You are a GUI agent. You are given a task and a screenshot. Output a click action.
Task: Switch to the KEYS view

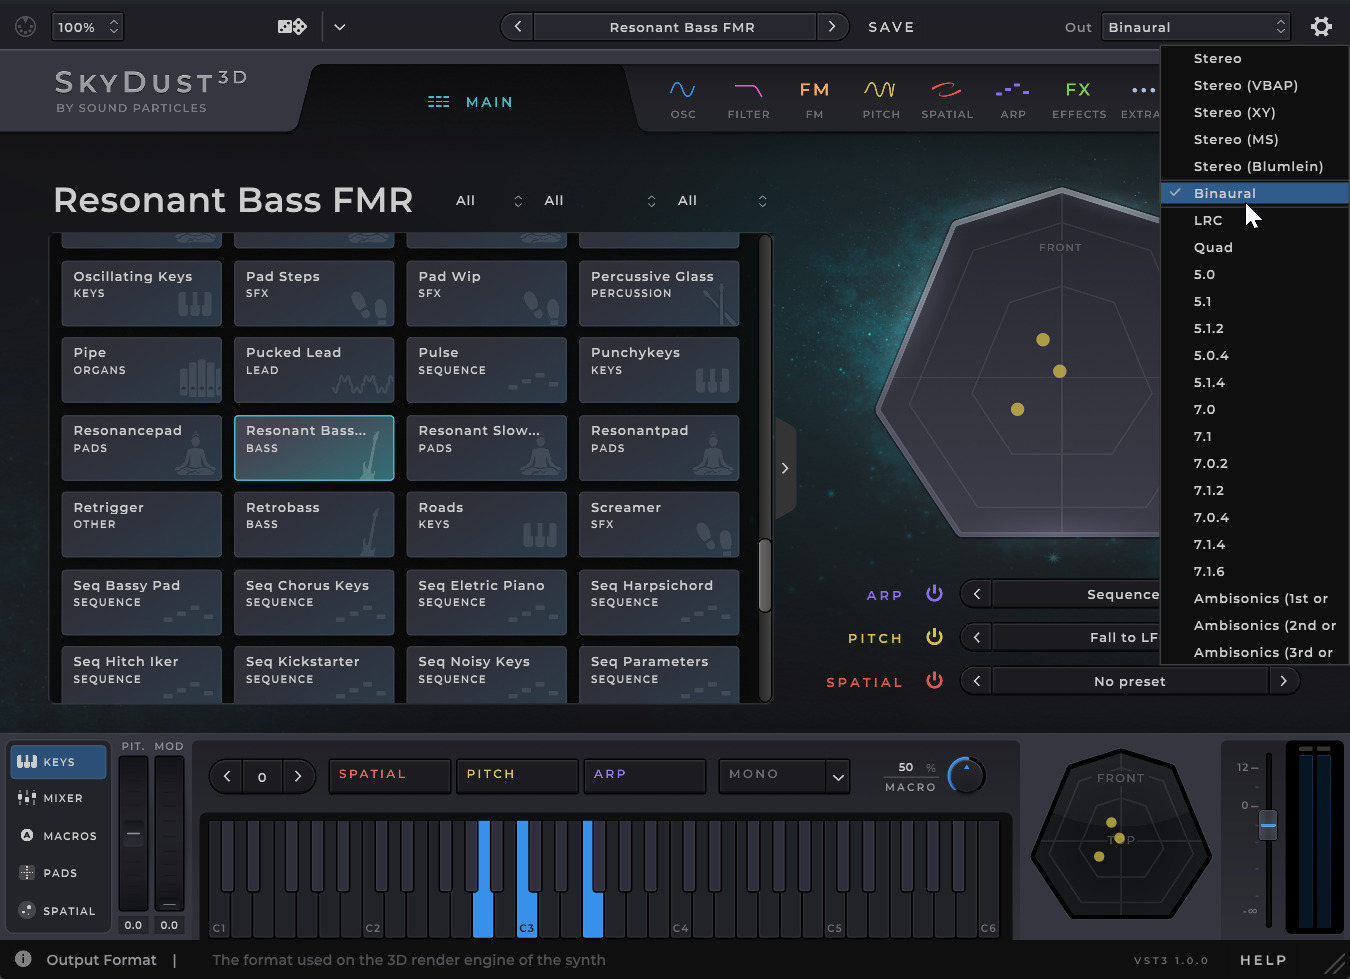pos(58,762)
